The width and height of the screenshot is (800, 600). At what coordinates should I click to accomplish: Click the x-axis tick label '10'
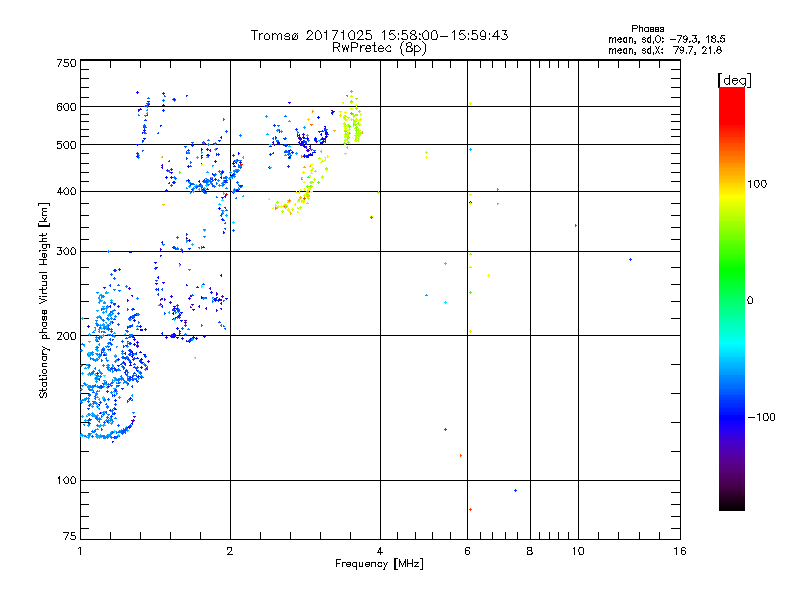pos(578,551)
